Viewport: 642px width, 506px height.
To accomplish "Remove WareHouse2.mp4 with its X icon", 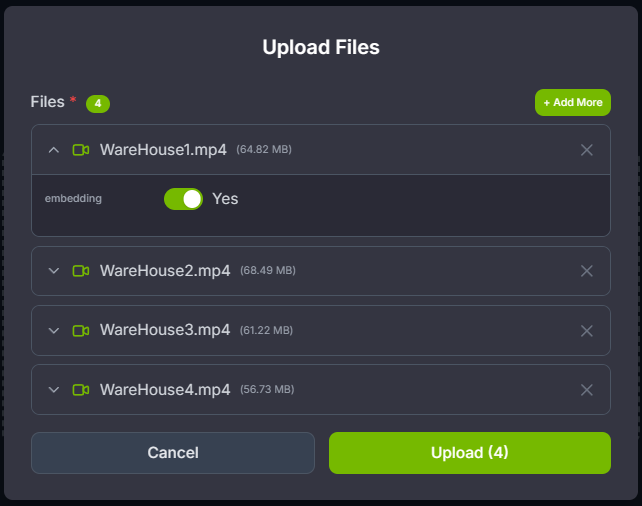I will (x=587, y=271).
